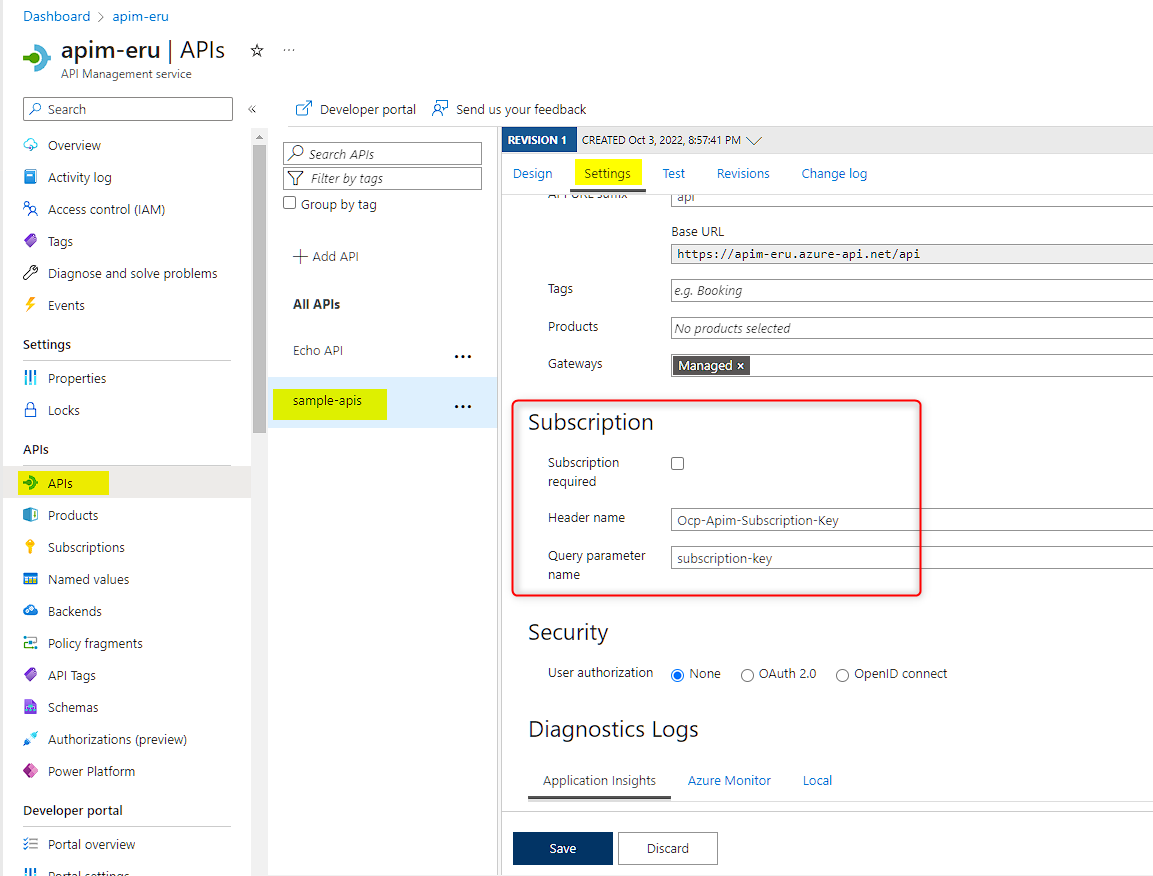Click the Developer portal external link icon
This screenshot has width=1153, height=876.
(x=304, y=109)
